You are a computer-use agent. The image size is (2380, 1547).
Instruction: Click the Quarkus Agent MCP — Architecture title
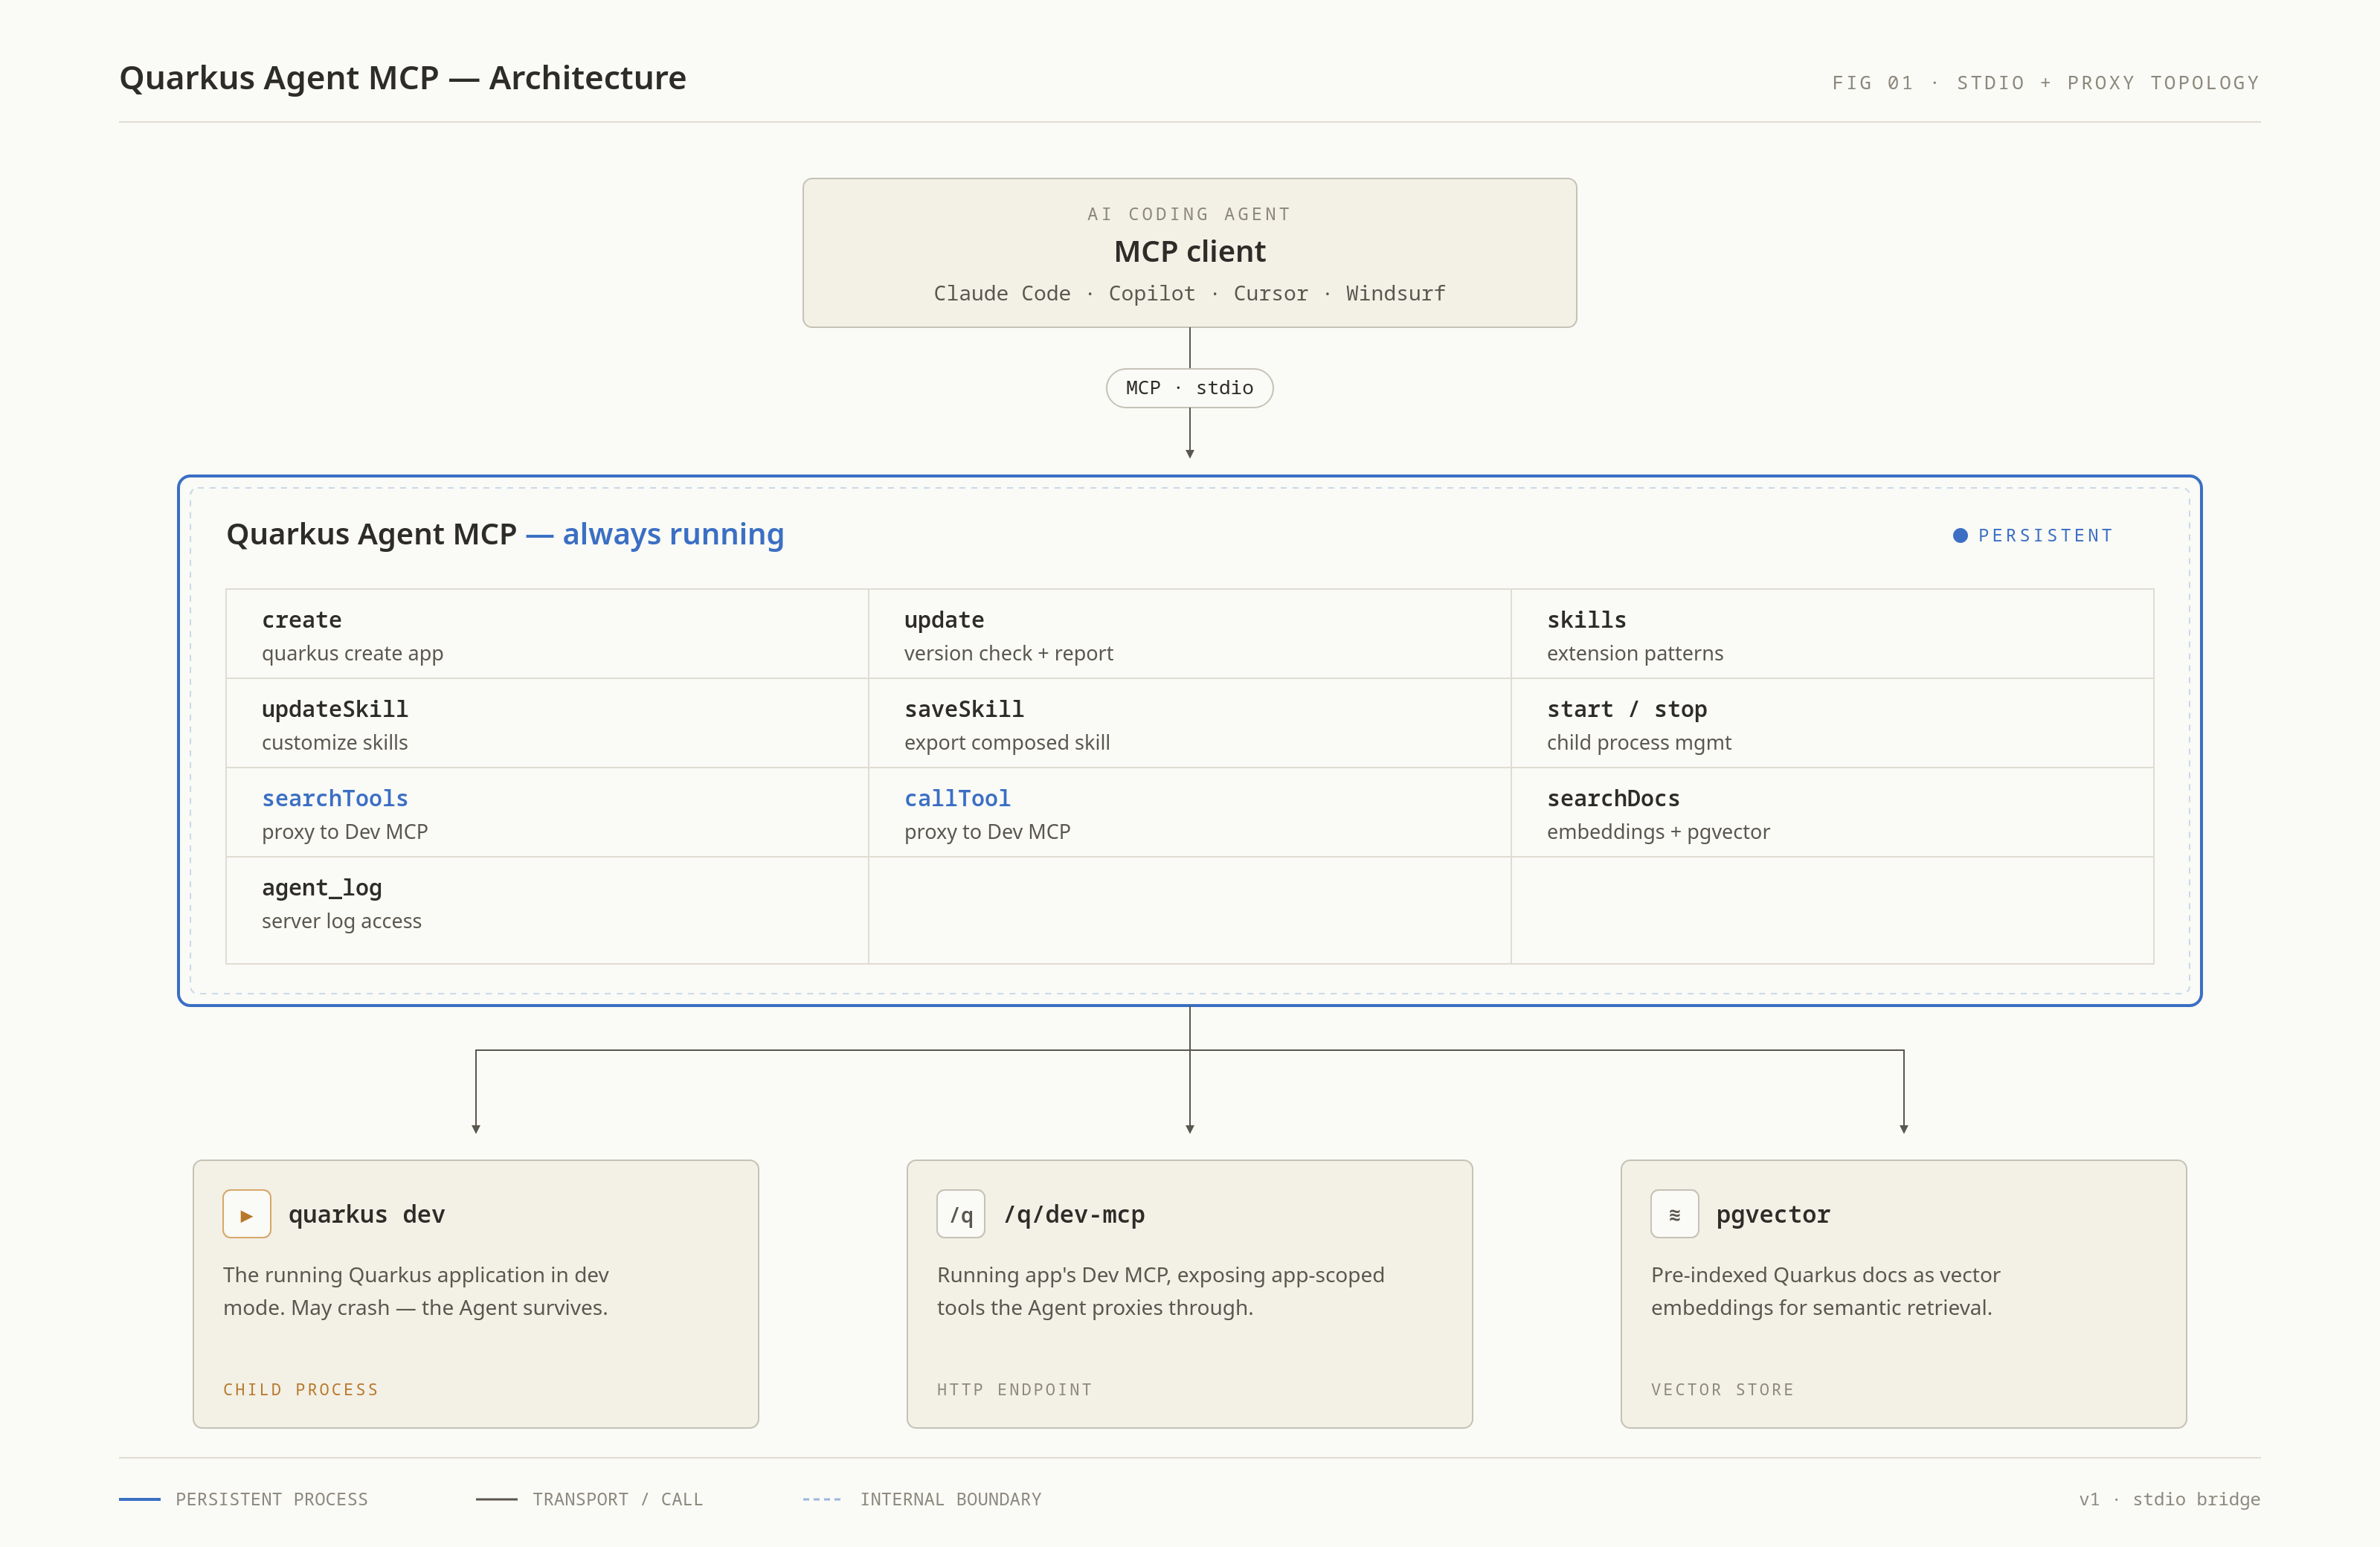[403, 78]
